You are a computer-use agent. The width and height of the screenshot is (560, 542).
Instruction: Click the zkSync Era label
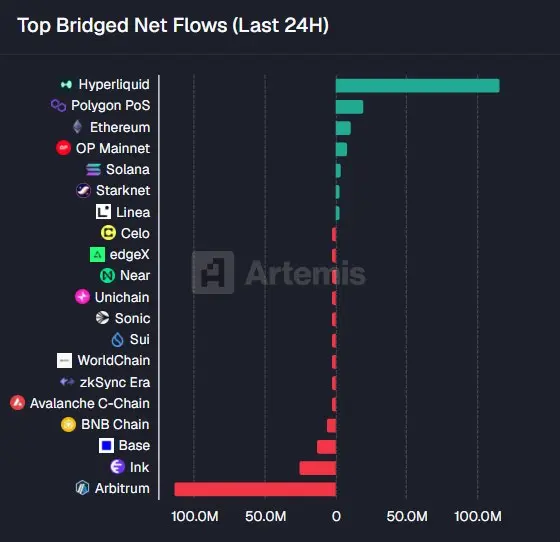tap(115, 382)
